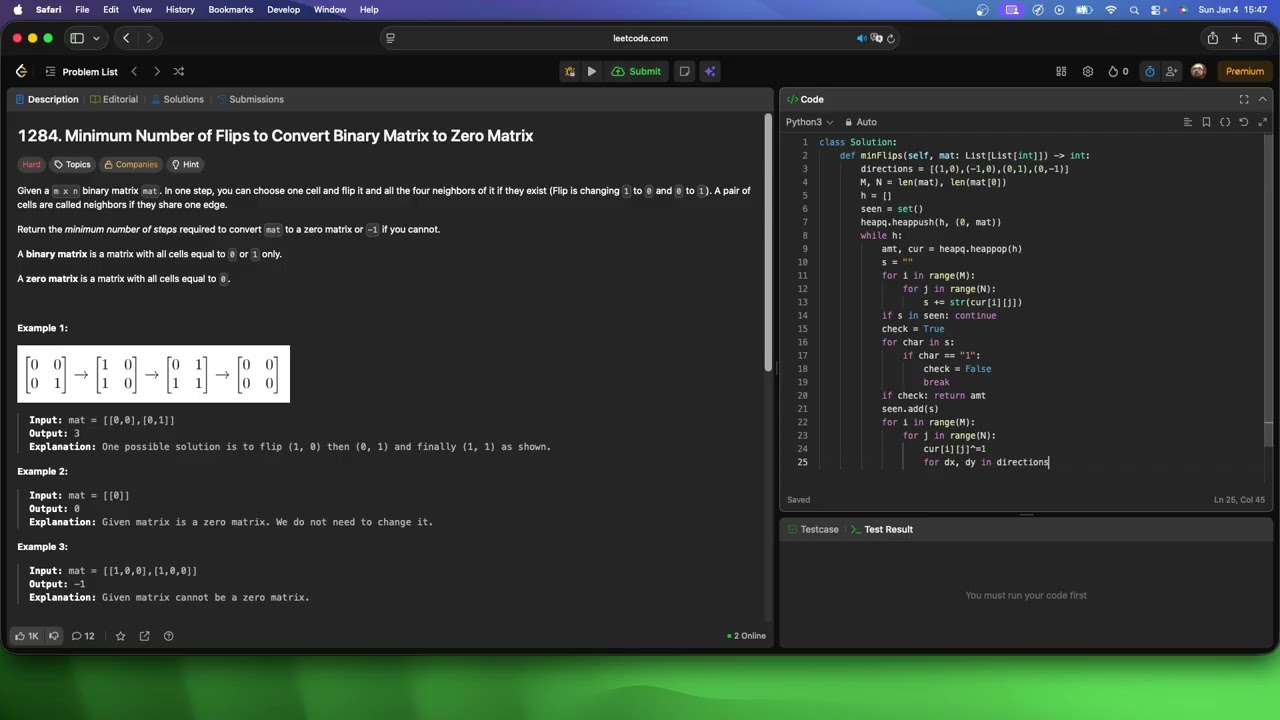Reload the page in address bar

tap(891, 38)
